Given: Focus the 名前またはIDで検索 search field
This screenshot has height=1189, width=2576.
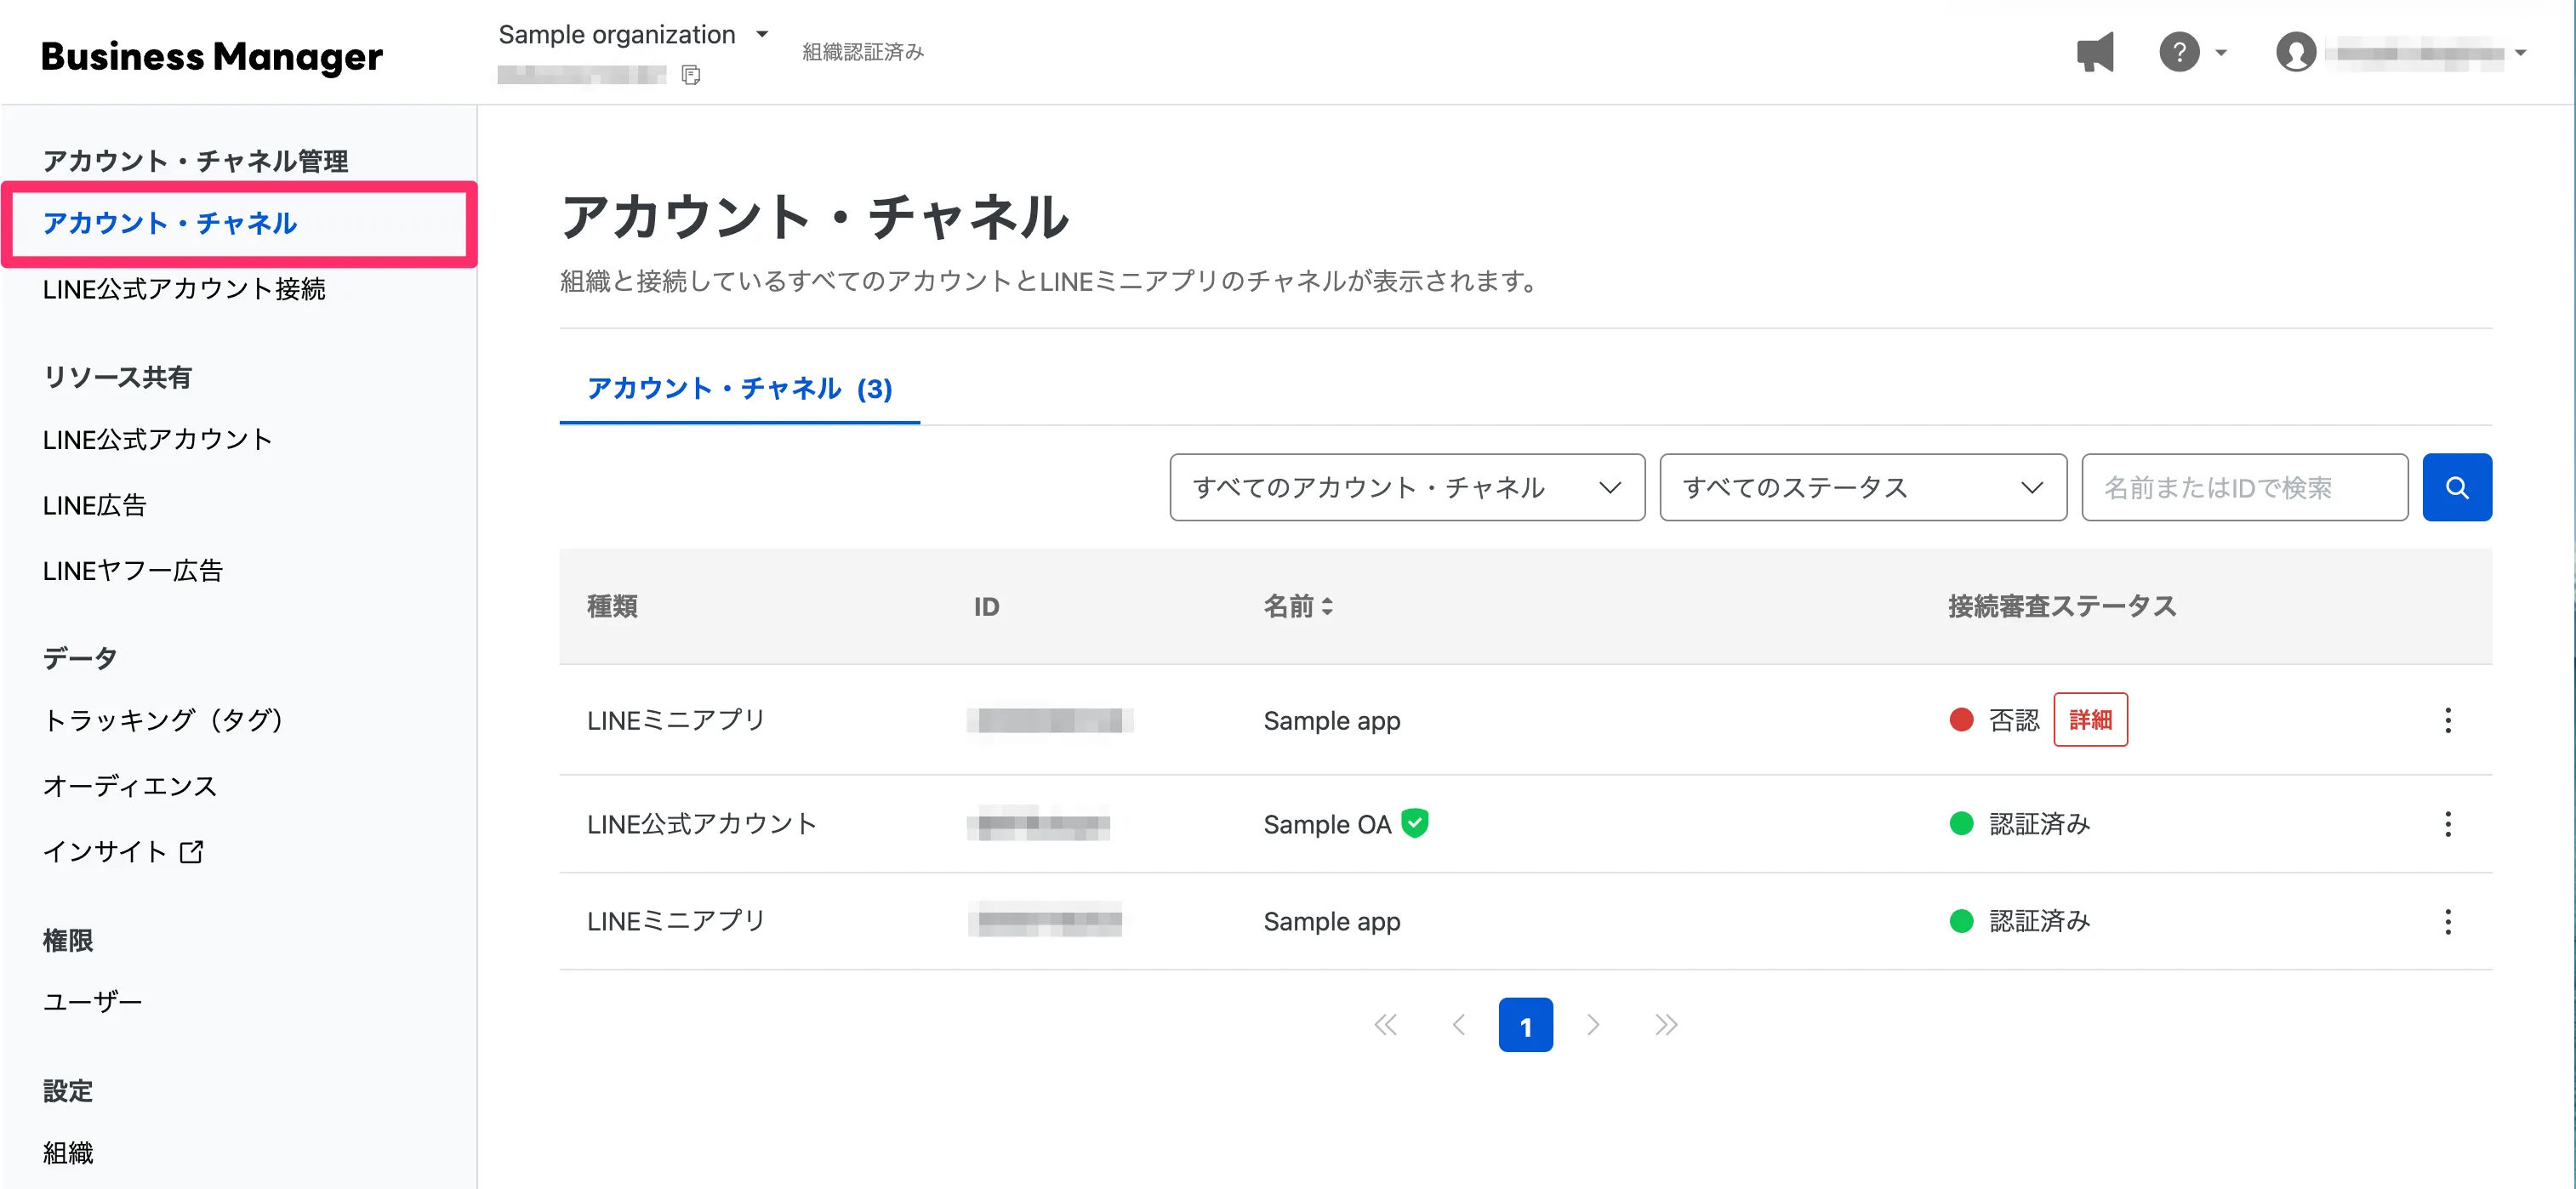Looking at the screenshot, I should (2244, 487).
